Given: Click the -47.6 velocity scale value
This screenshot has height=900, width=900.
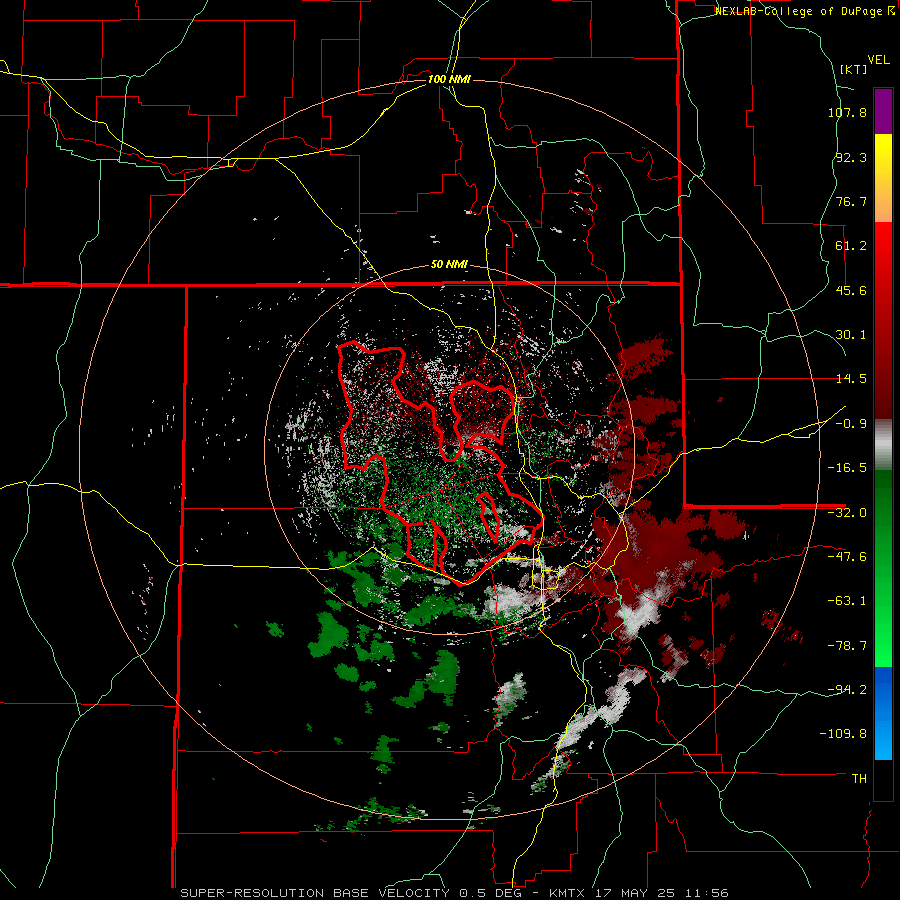Looking at the screenshot, I should [847, 557].
